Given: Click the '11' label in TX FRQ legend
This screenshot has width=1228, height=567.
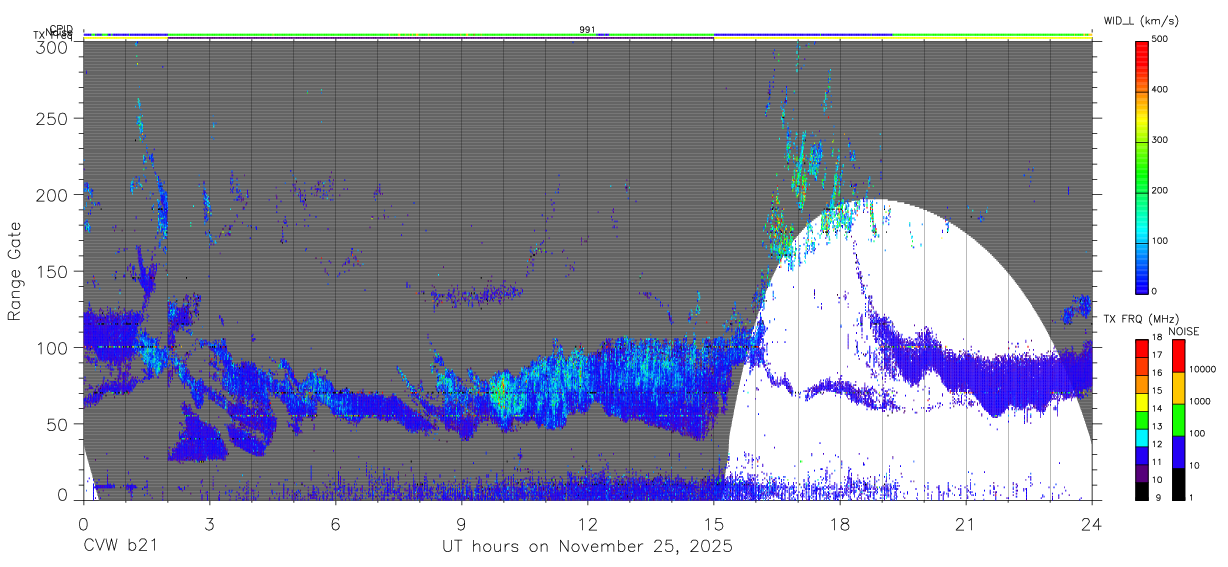Looking at the screenshot, I should pyautogui.click(x=1157, y=462).
